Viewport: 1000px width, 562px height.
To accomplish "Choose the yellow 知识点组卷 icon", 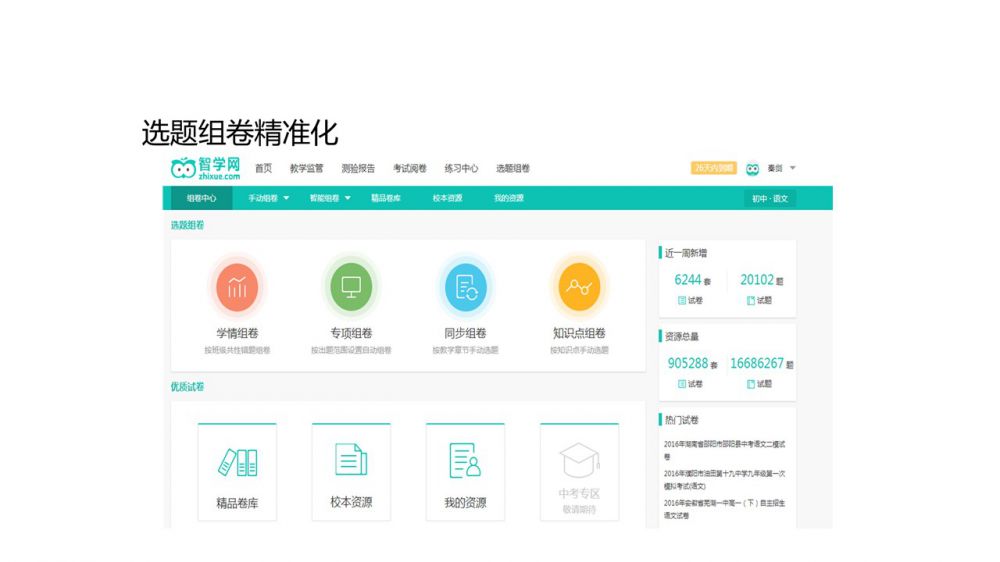I will [x=579, y=288].
